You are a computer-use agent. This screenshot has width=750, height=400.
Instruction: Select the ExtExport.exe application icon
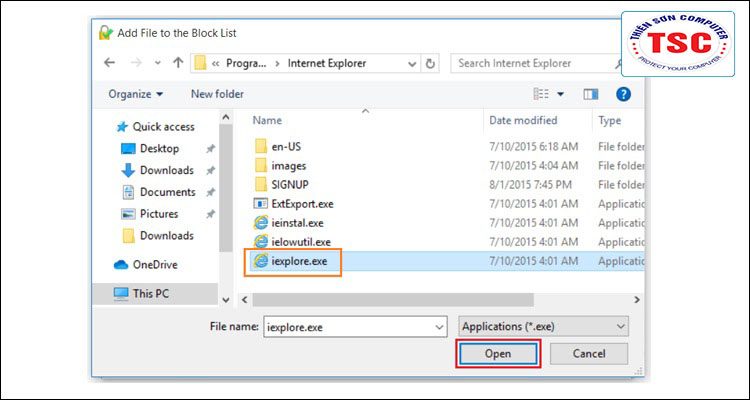pyautogui.click(x=260, y=204)
